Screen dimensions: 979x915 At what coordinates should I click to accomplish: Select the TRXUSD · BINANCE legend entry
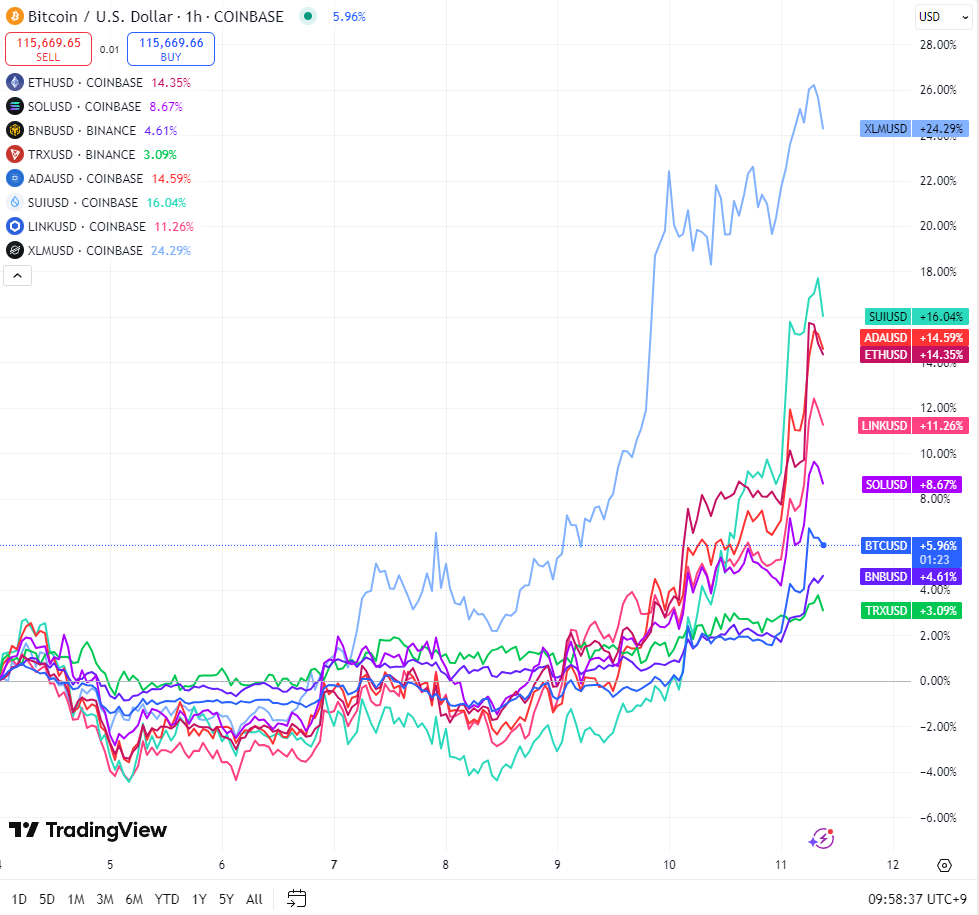pyautogui.click(x=82, y=154)
